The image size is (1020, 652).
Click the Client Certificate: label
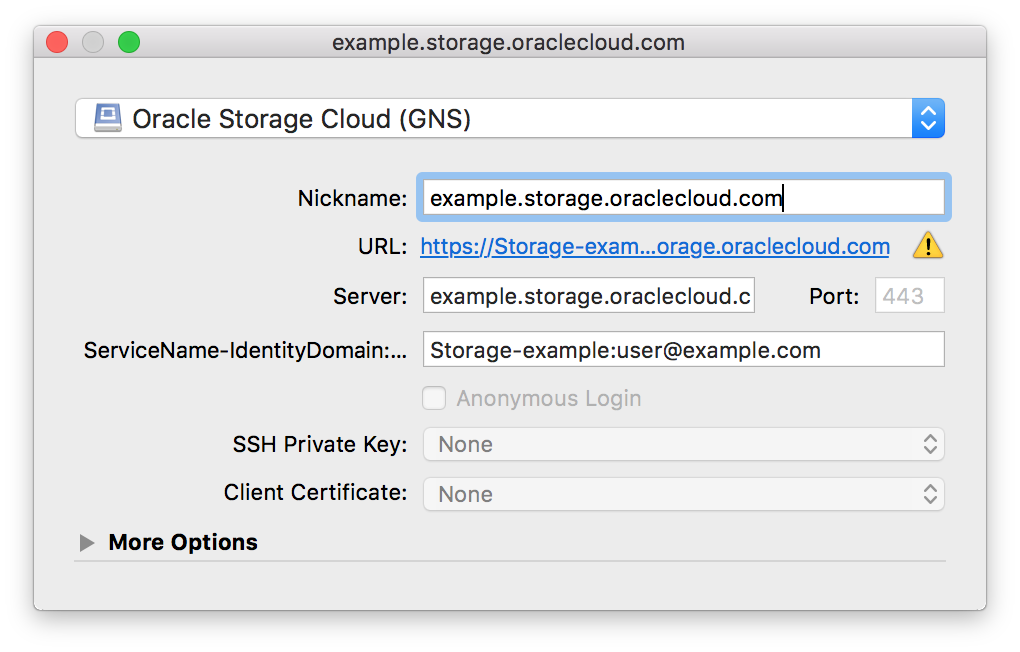click(x=315, y=493)
